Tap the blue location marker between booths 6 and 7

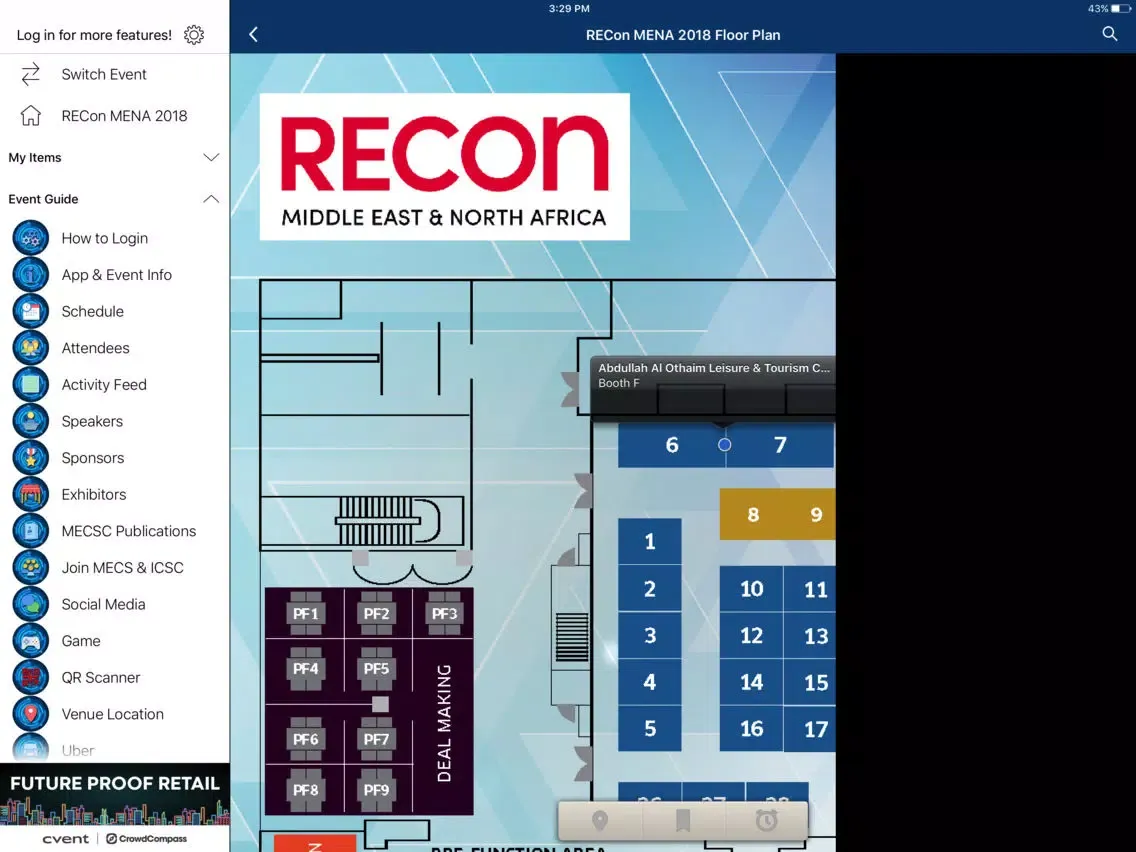(x=724, y=445)
